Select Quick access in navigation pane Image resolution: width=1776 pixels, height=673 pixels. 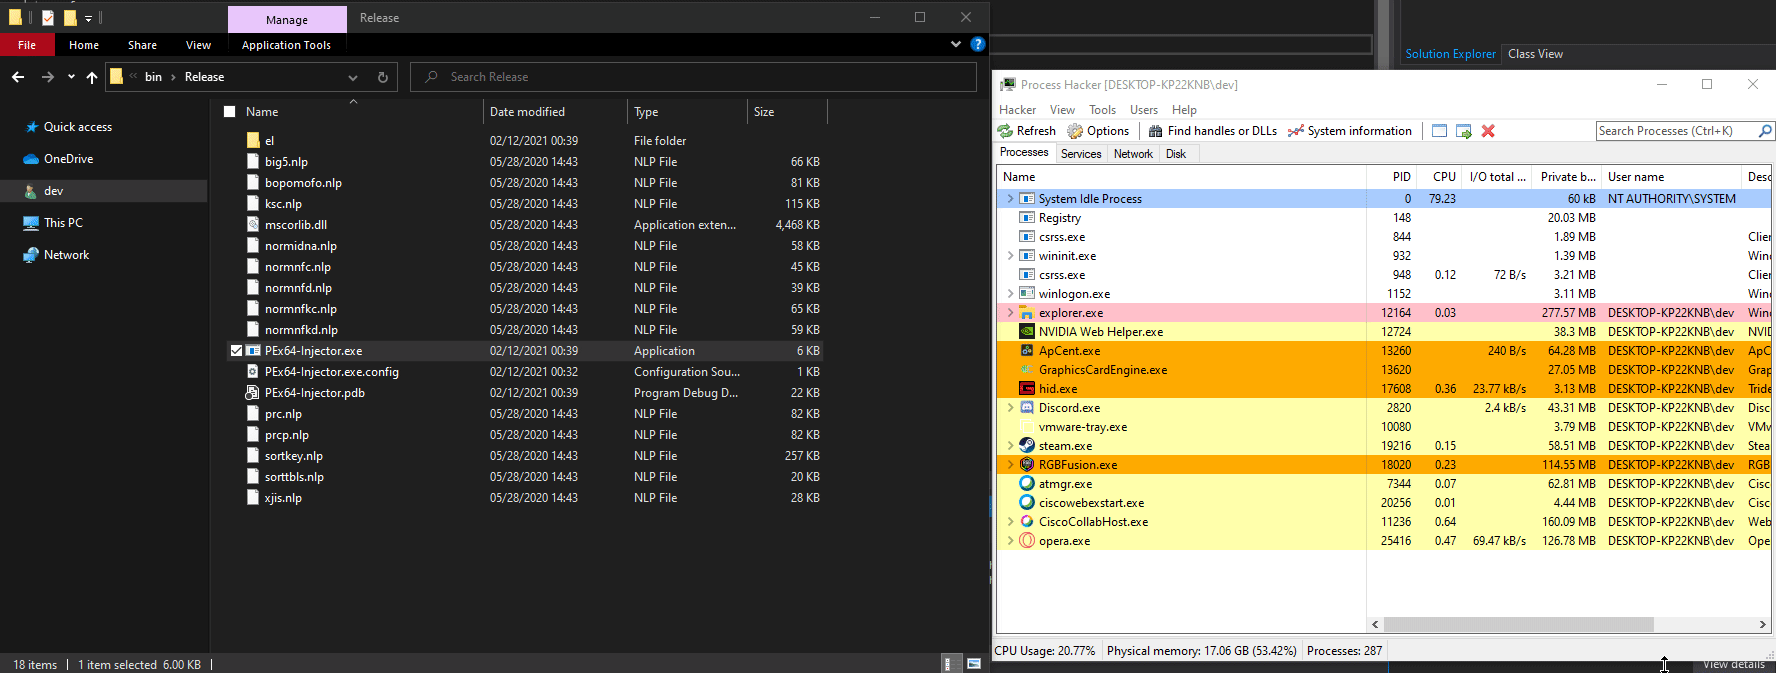click(x=78, y=127)
